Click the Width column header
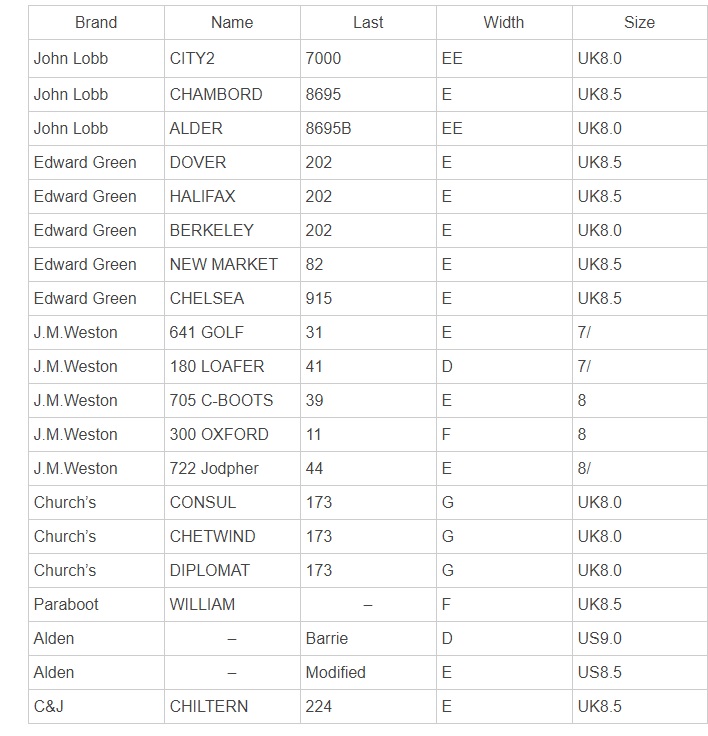The image size is (708, 736). coord(503,22)
